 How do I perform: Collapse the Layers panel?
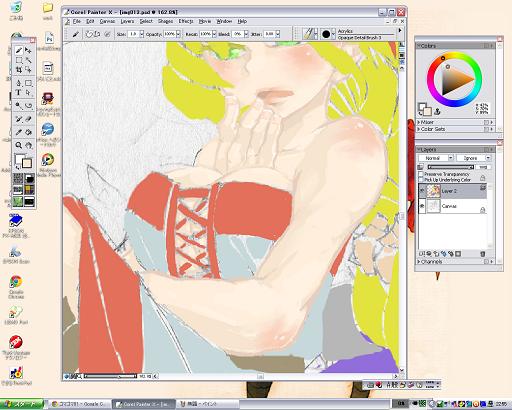point(419,150)
